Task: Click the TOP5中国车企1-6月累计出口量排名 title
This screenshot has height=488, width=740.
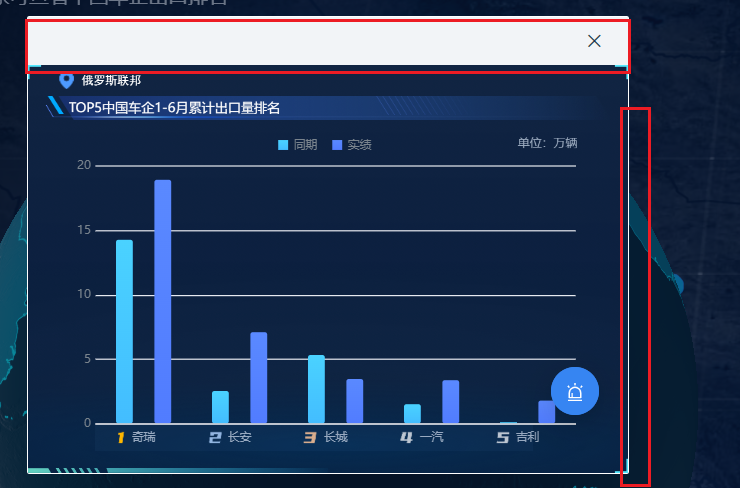Action: (x=174, y=108)
